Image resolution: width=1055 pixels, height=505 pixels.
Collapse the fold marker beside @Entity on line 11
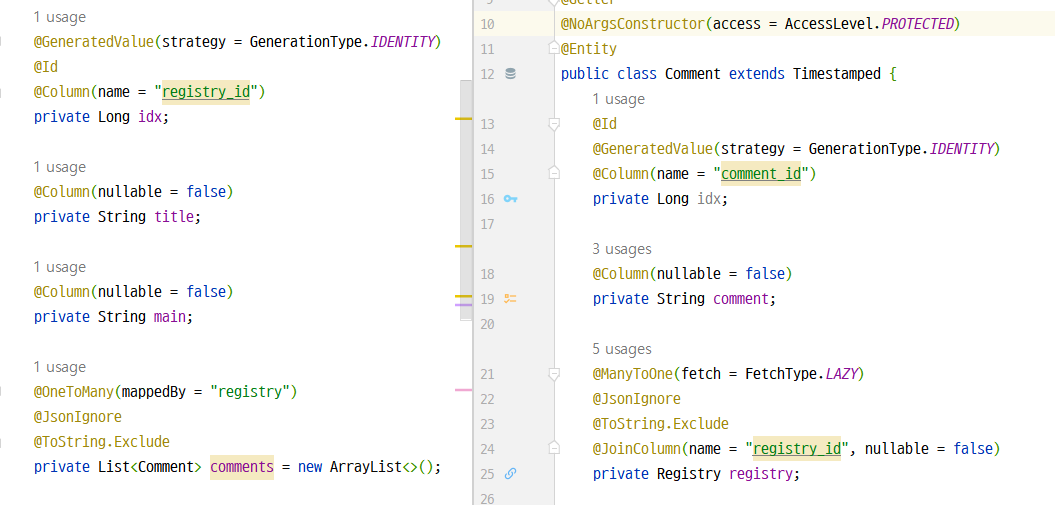click(x=554, y=49)
